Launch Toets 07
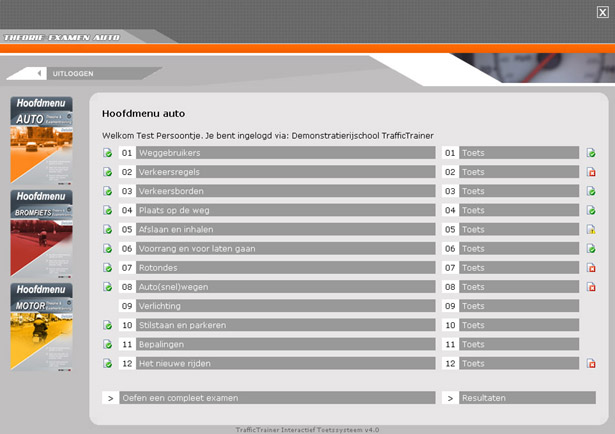615x434 pixels. [510, 268]
